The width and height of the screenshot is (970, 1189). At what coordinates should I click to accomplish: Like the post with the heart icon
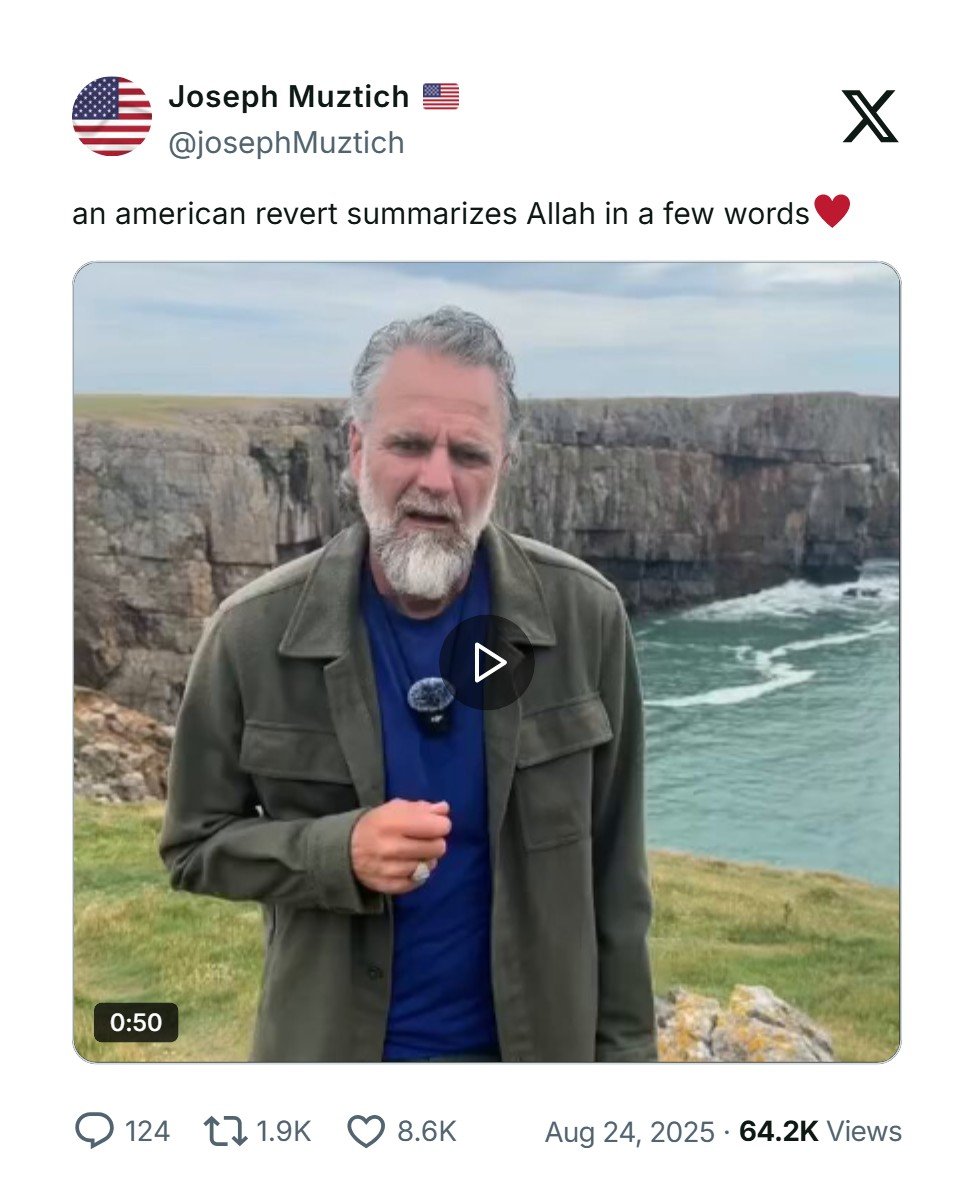(365, 1131)
